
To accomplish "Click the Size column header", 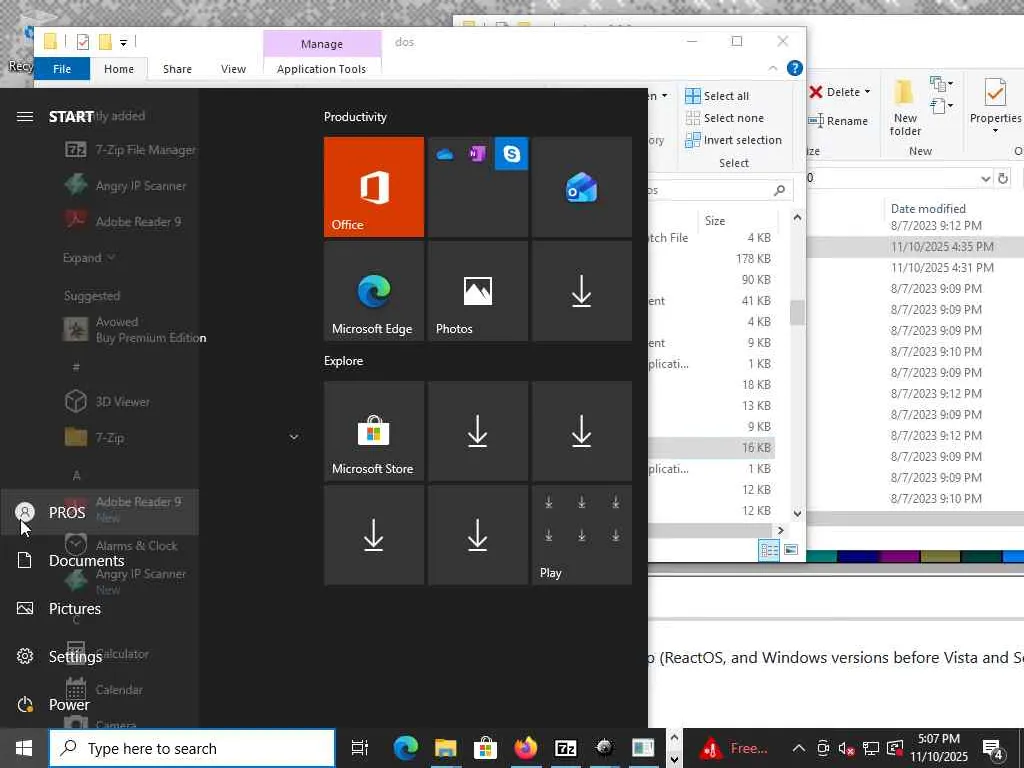I will click(737, 221).
